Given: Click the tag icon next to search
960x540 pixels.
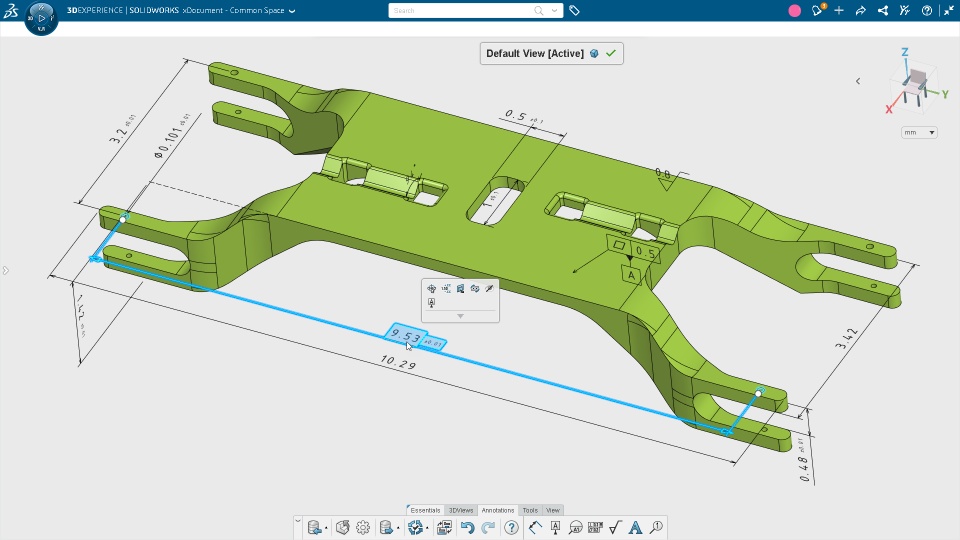Looking at the screenshot, I should [x=574, y=10].
